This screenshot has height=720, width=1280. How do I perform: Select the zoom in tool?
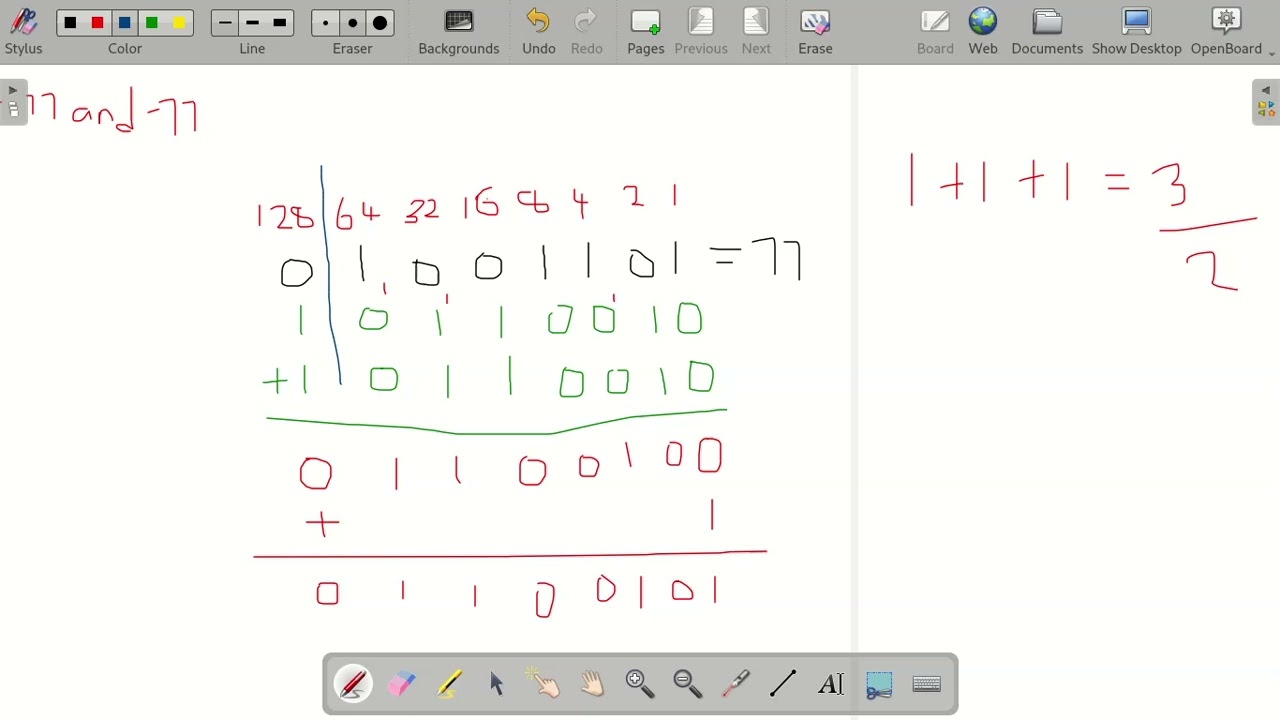click(640, 684)
